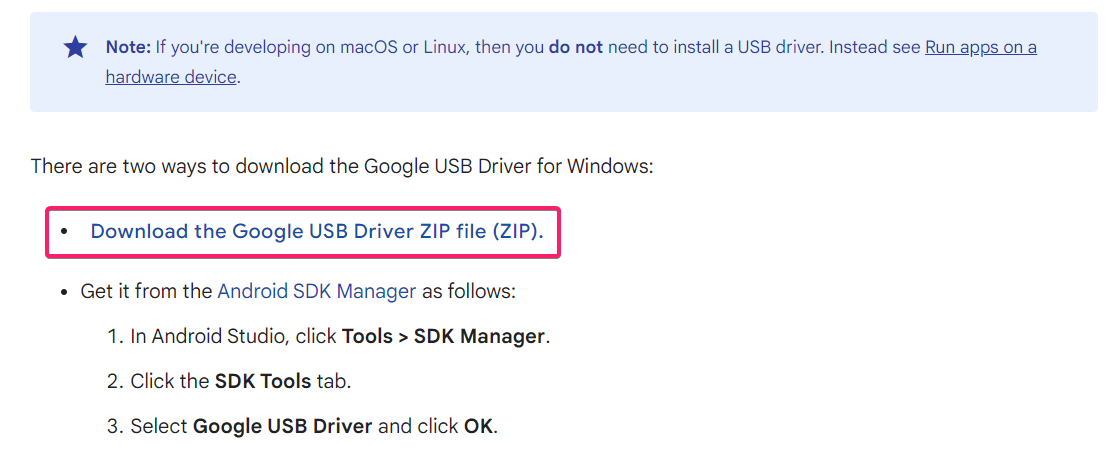Click the bold "Note:" label
1117x451 pixels.
pyautogui.click(x=130, y=47)
